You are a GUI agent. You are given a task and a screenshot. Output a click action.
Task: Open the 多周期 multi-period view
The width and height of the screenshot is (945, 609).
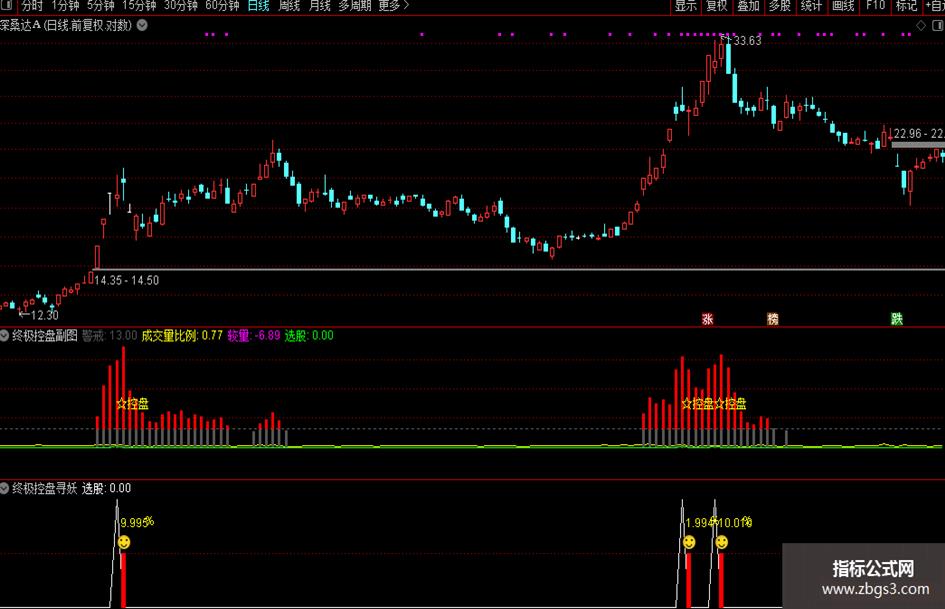(x=354, y=6)
